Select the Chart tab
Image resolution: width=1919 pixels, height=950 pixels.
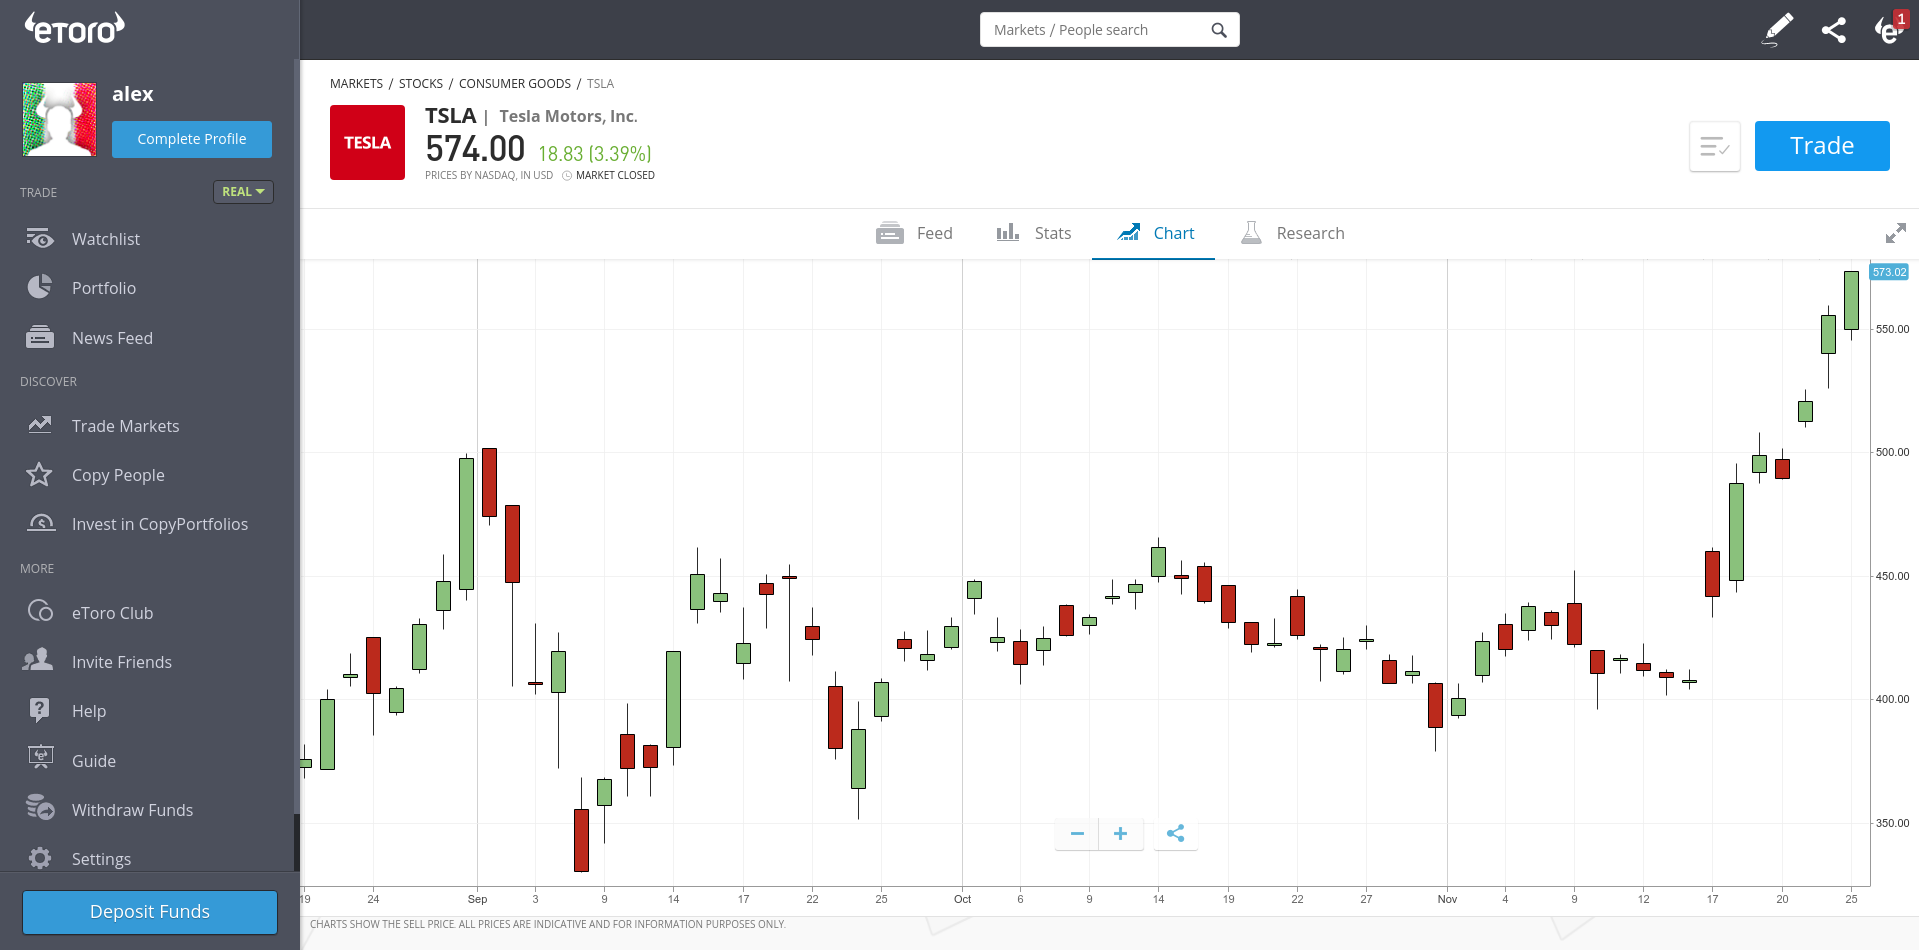[1155, 233]
